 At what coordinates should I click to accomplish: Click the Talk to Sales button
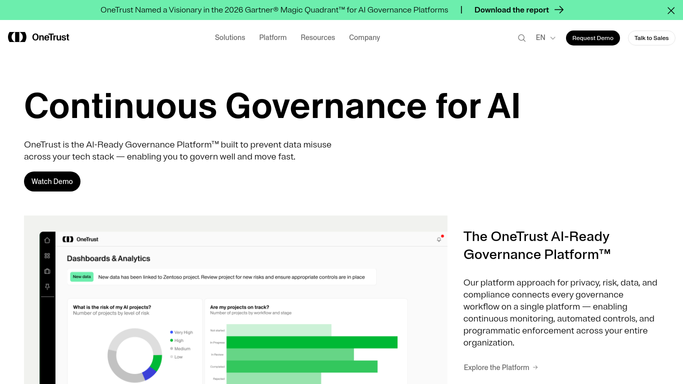tap(651, 38)
